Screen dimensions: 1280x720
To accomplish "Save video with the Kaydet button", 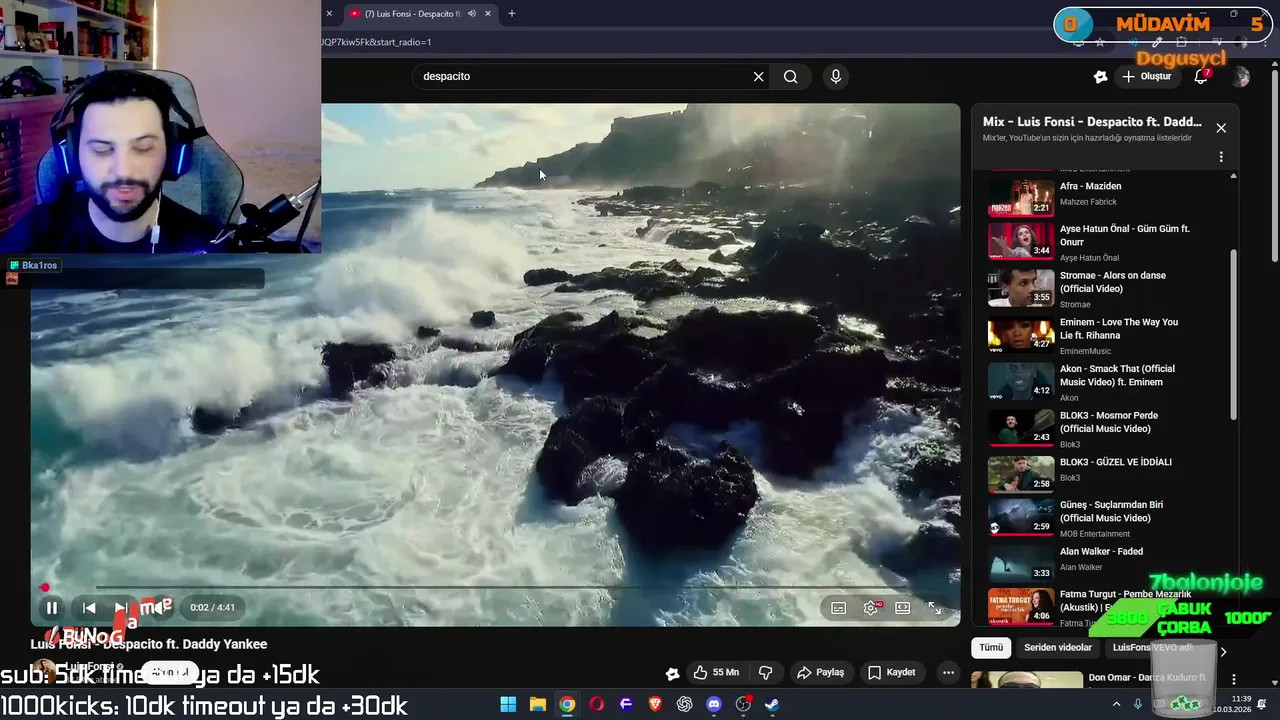I will (892, 672).
